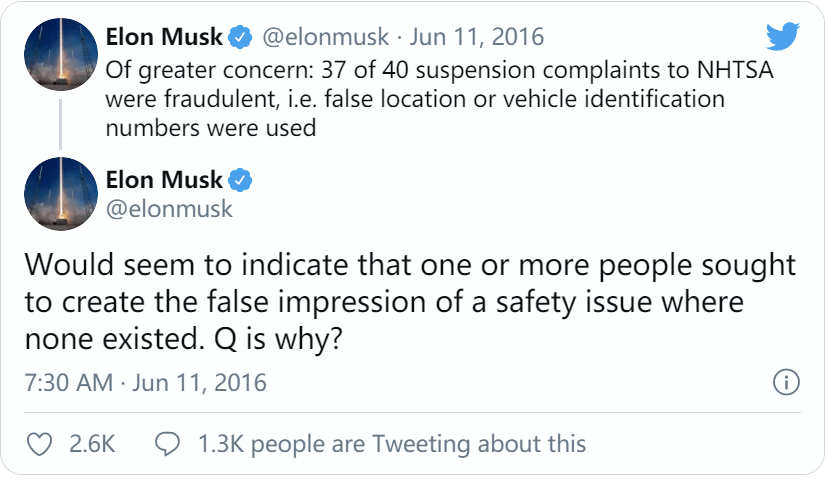The height and width of the screenshot is (480, 829).
Task: Click the text "Q is why?" in the tweet
Action: pos(278,339)
